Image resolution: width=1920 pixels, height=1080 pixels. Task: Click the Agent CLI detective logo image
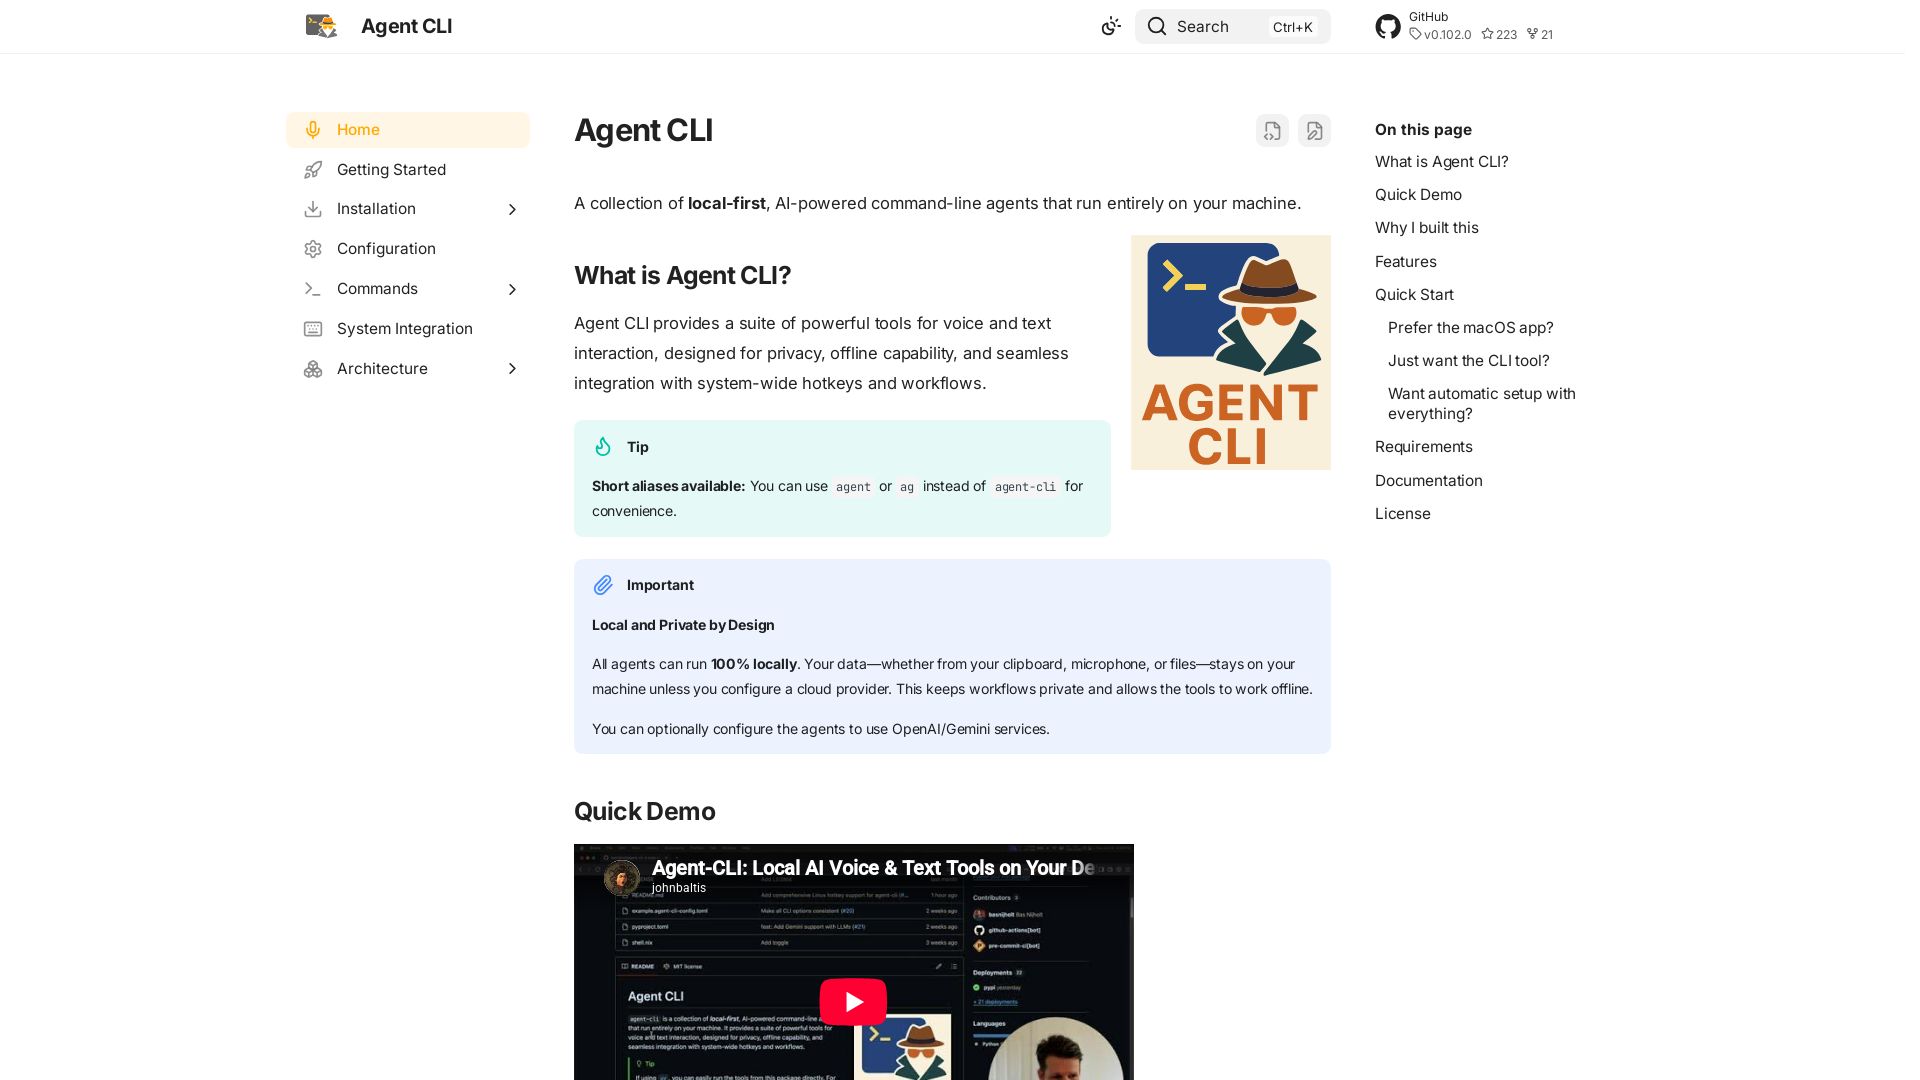click(x=1231, y=352)
